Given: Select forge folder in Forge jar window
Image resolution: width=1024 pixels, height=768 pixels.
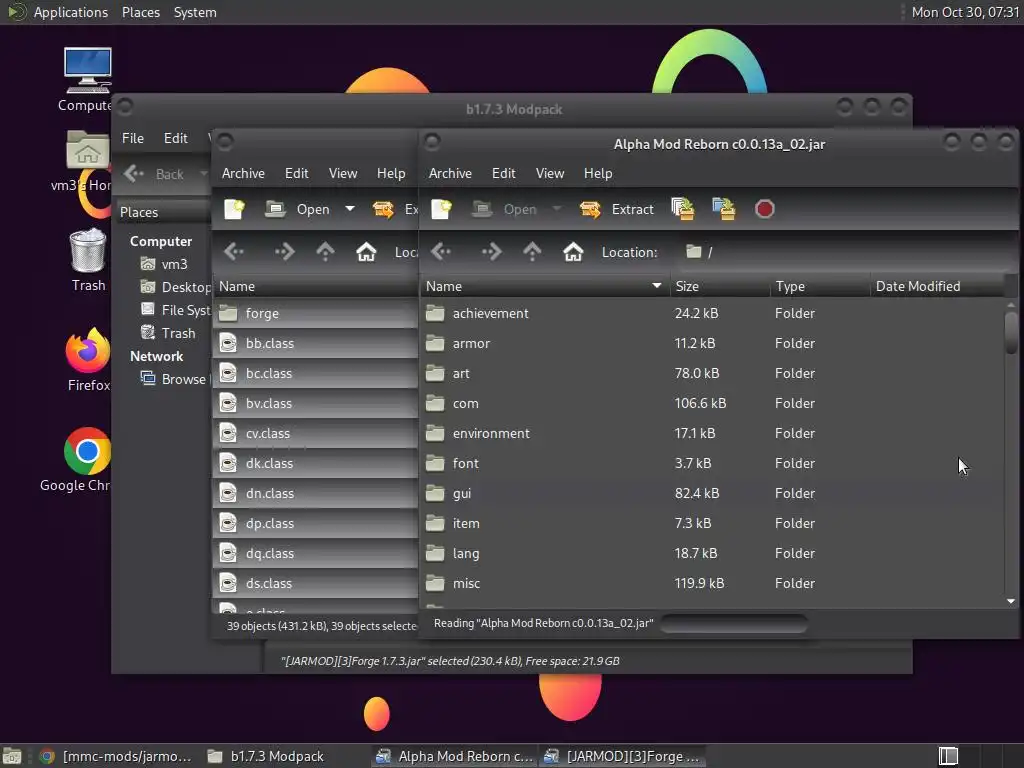Looking at the screenshot, I should click(315, 313).
